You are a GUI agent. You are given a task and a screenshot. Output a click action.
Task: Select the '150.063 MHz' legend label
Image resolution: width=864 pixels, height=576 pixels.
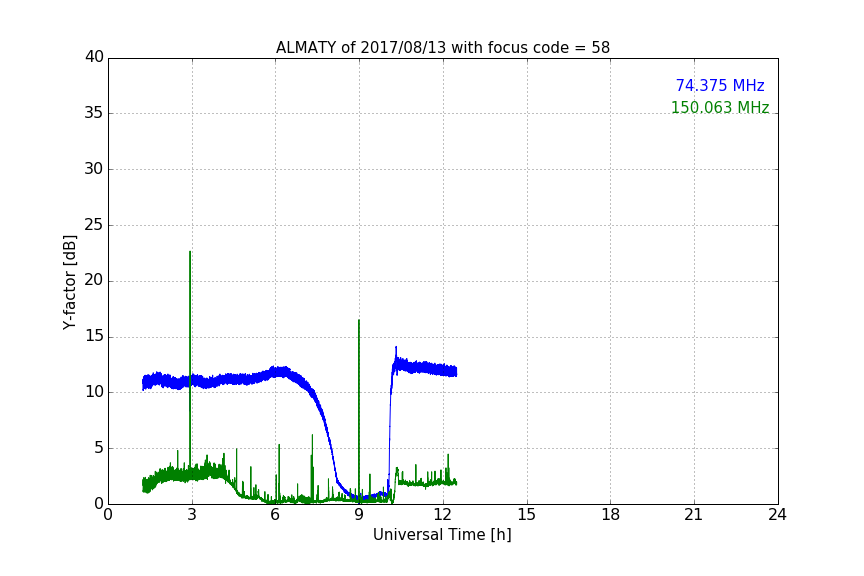tap(720, 107)
